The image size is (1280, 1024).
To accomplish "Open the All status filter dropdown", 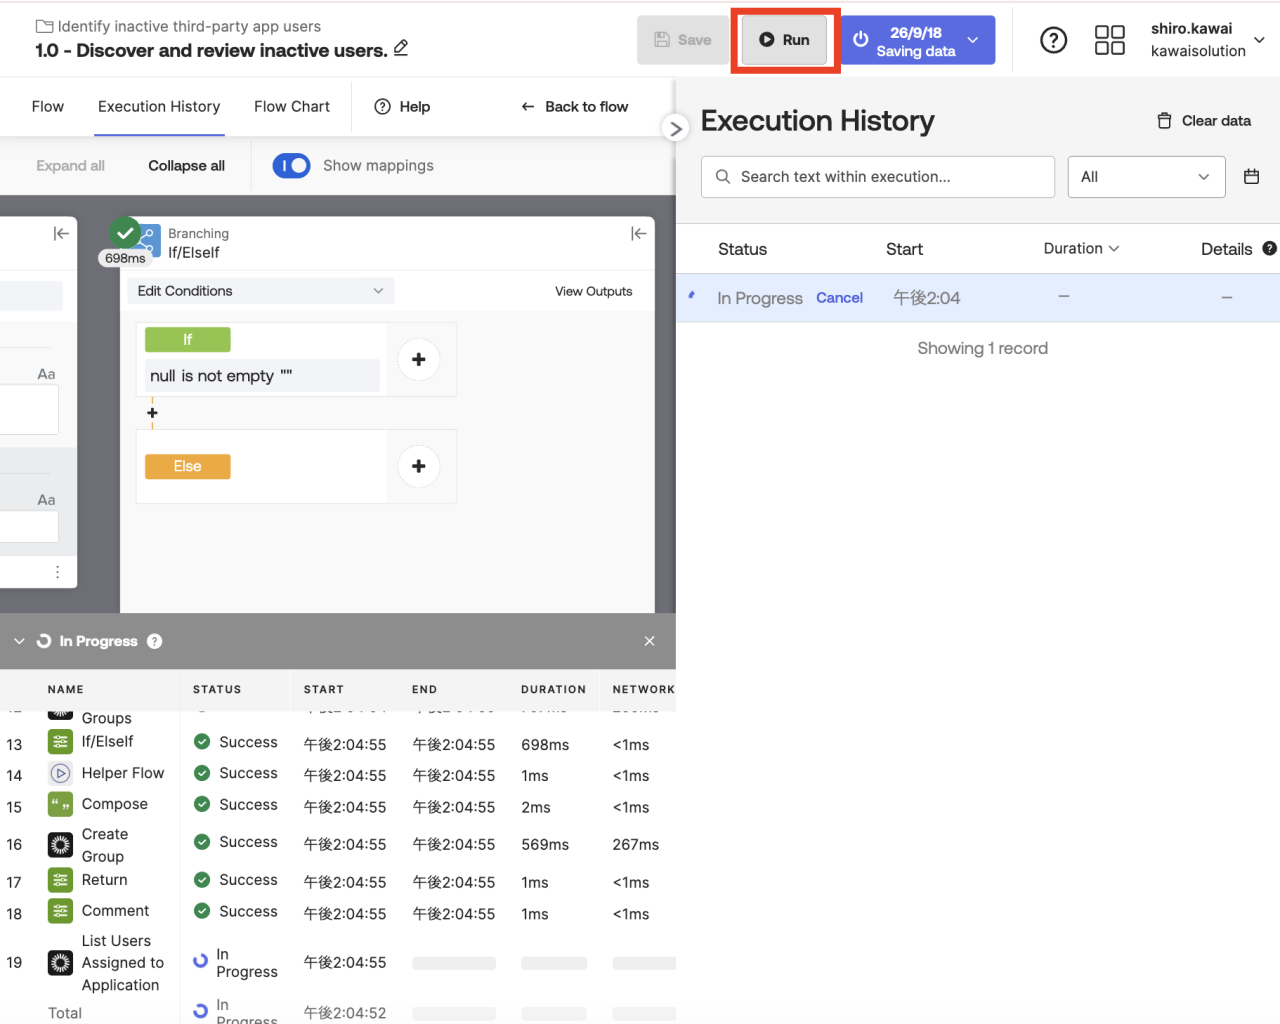I will 1146,177.
